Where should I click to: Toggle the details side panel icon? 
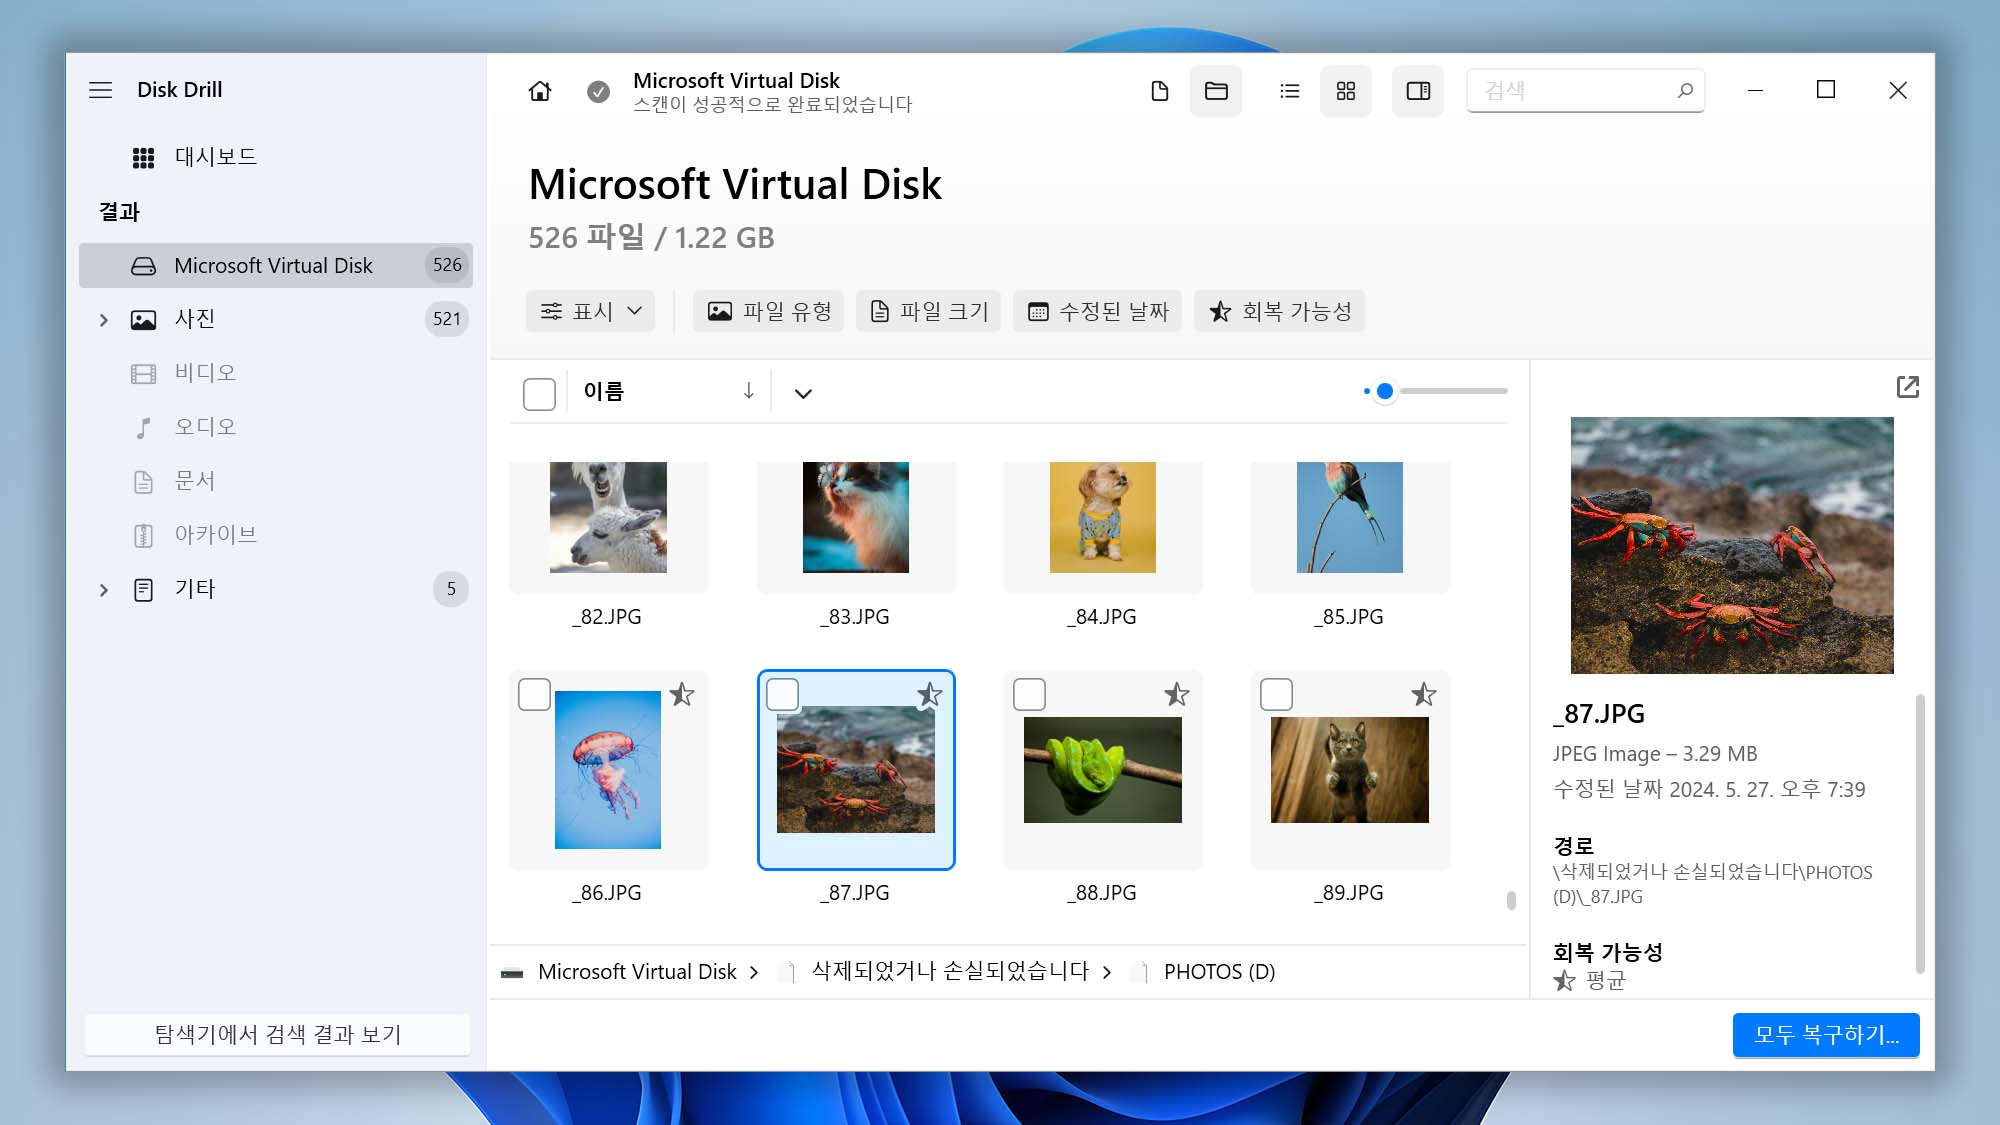(1417, 90)
